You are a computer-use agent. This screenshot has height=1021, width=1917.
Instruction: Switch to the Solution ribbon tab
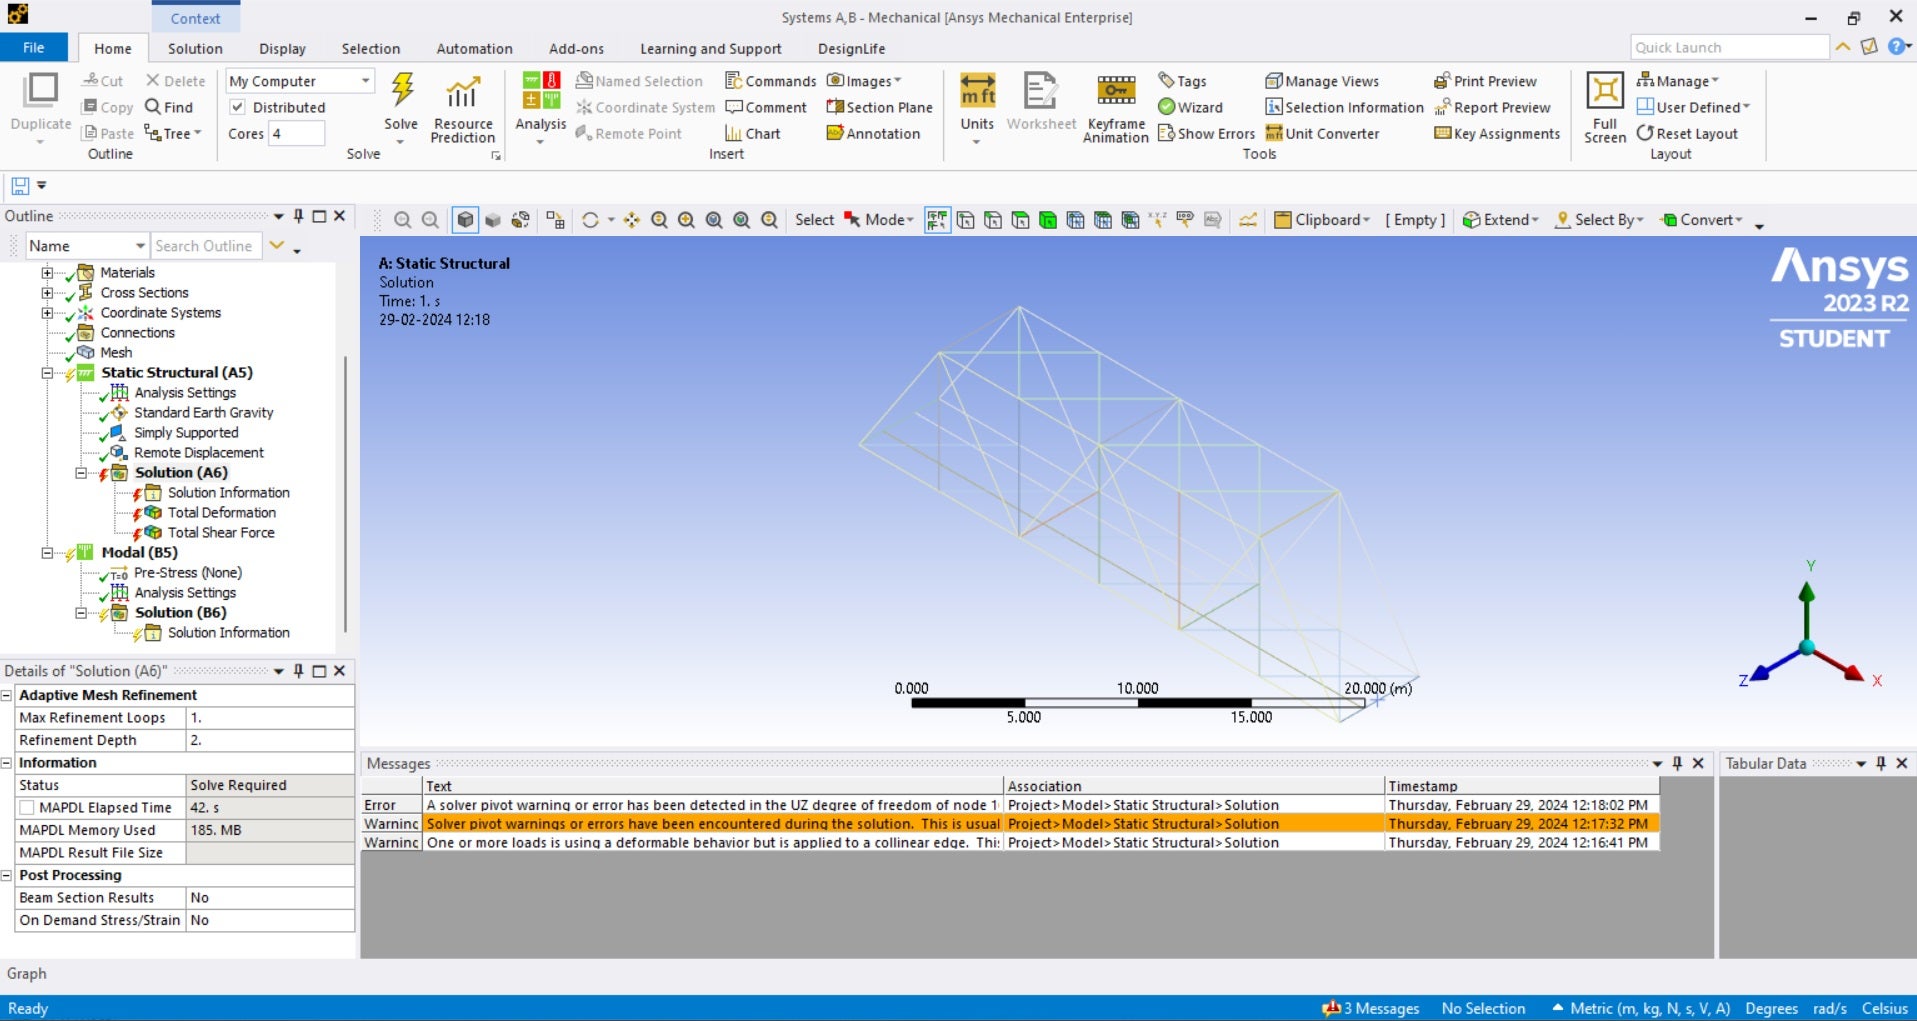tap(195, 48)
